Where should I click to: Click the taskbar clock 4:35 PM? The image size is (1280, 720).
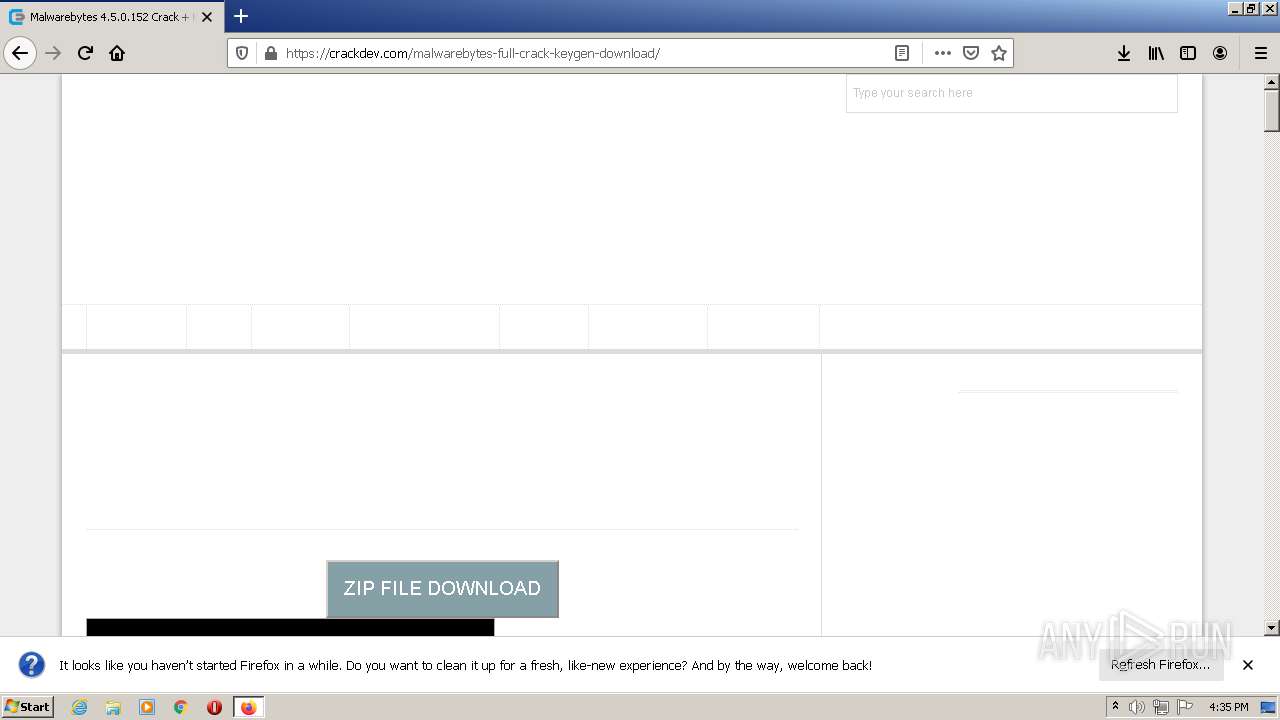point(1229,707)
